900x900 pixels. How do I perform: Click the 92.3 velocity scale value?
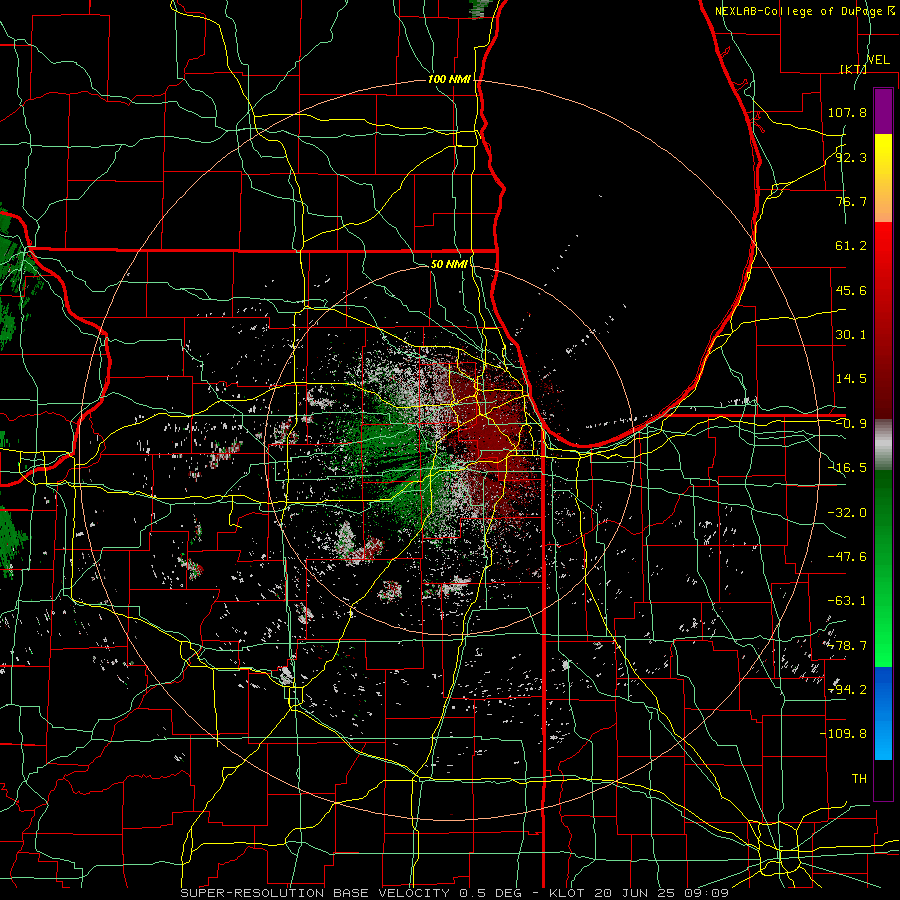[851, 157]
